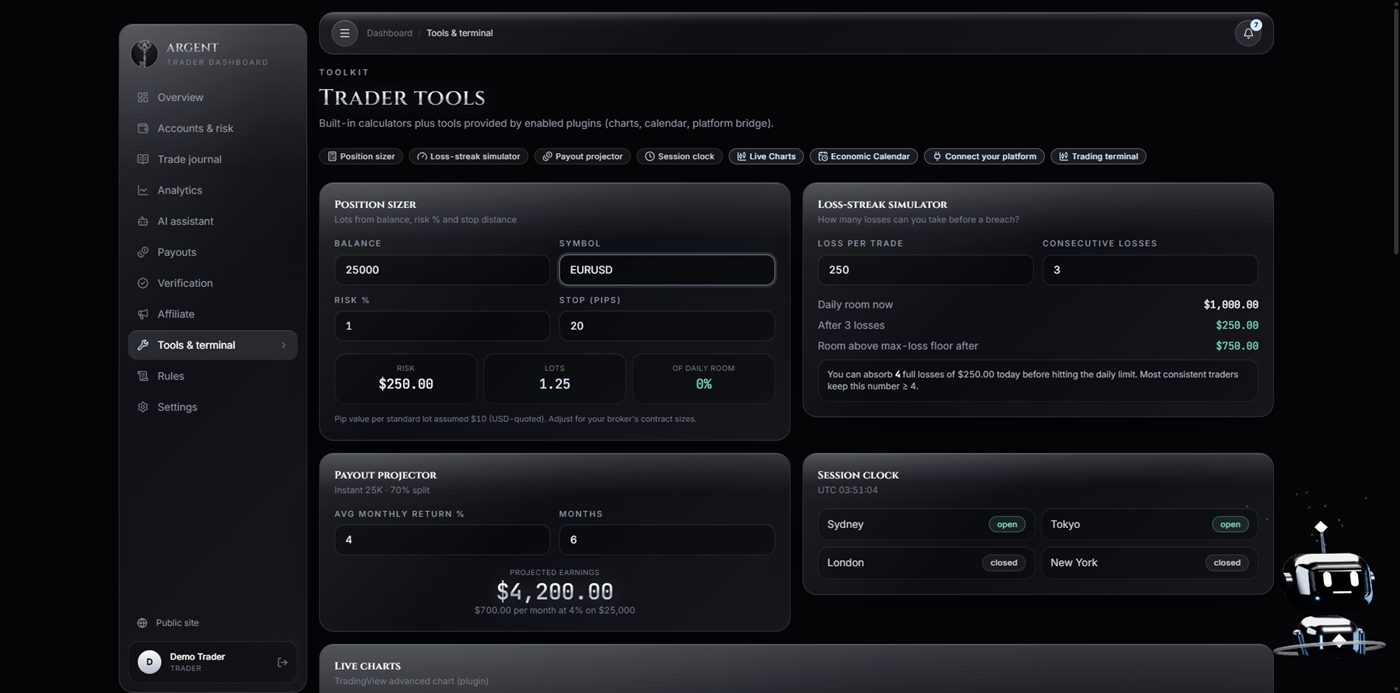Click the Tools & terminal wrench icon
Viewport: 1400px width, 693px height.
[143, 345]
